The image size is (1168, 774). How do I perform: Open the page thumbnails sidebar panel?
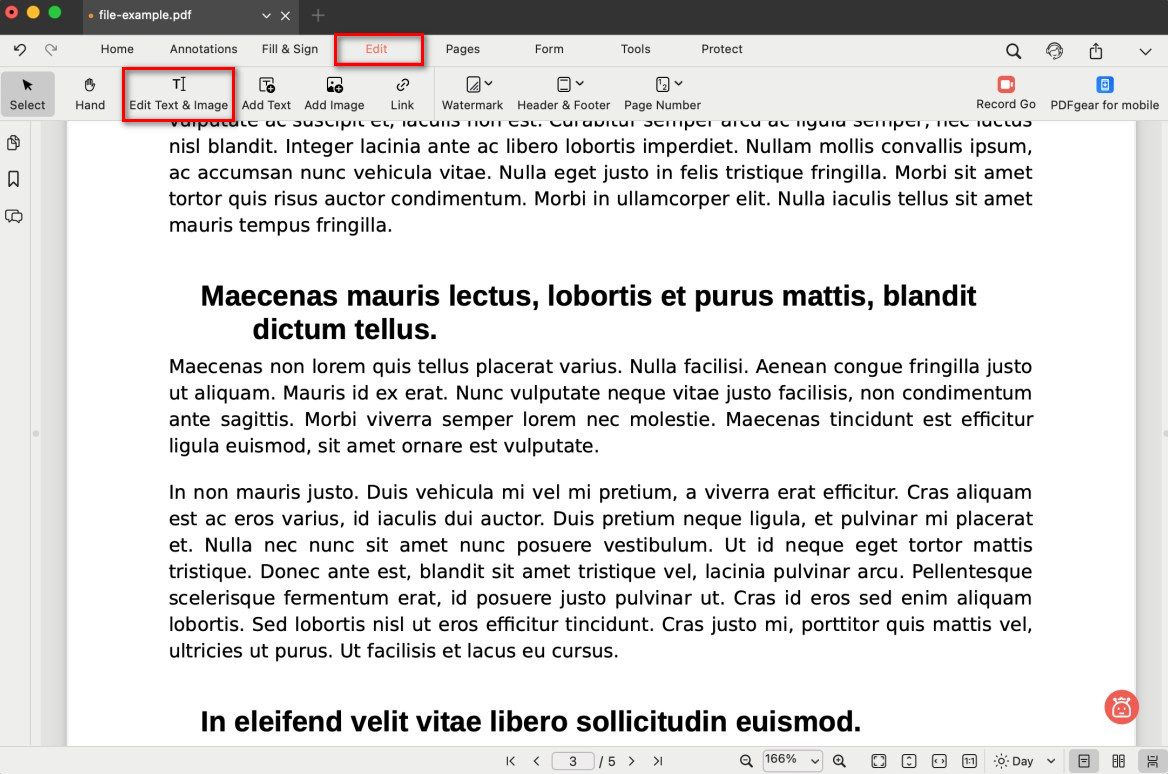click(x=14, y=143)
